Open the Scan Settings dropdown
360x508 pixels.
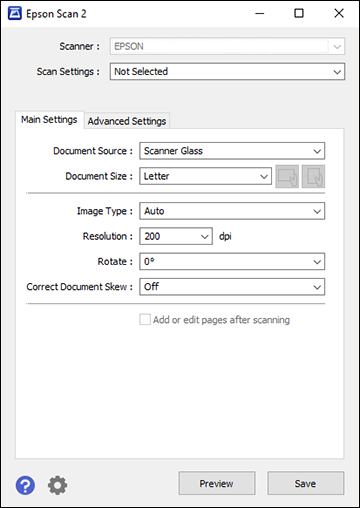227,72
